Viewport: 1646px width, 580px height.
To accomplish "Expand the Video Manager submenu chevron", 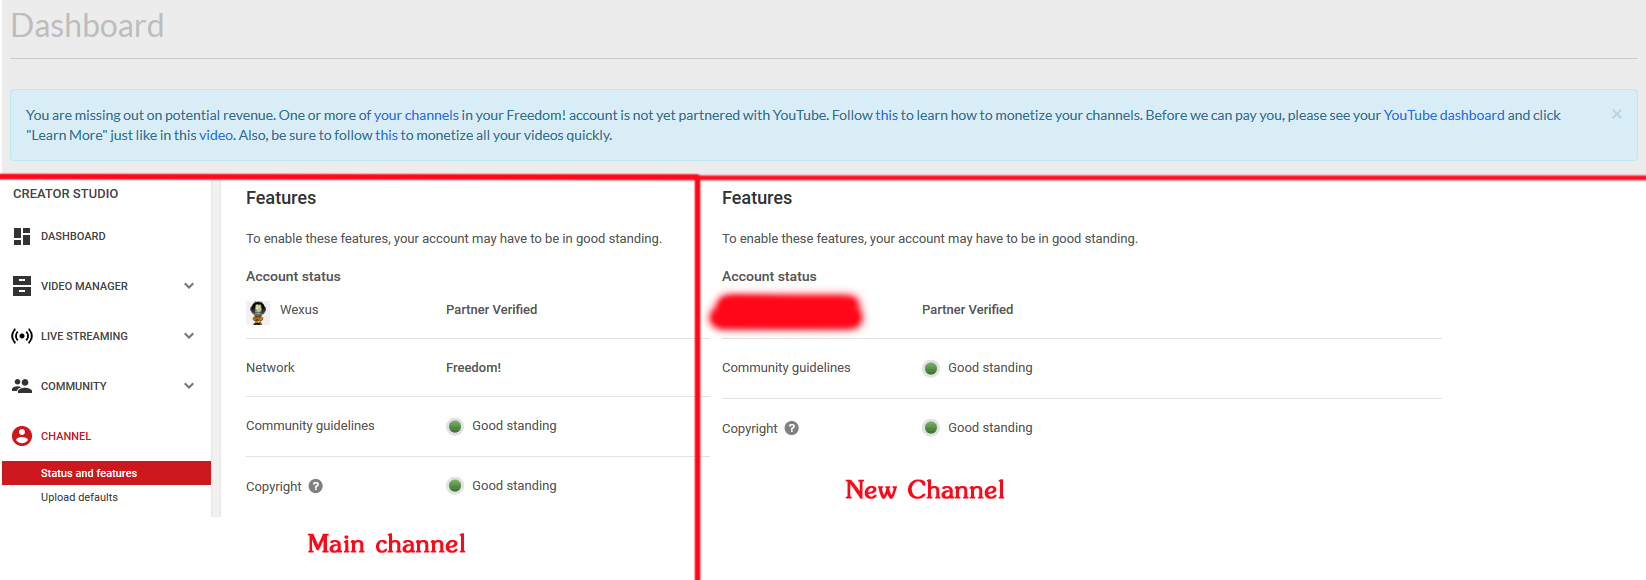I will coord(189,286).
